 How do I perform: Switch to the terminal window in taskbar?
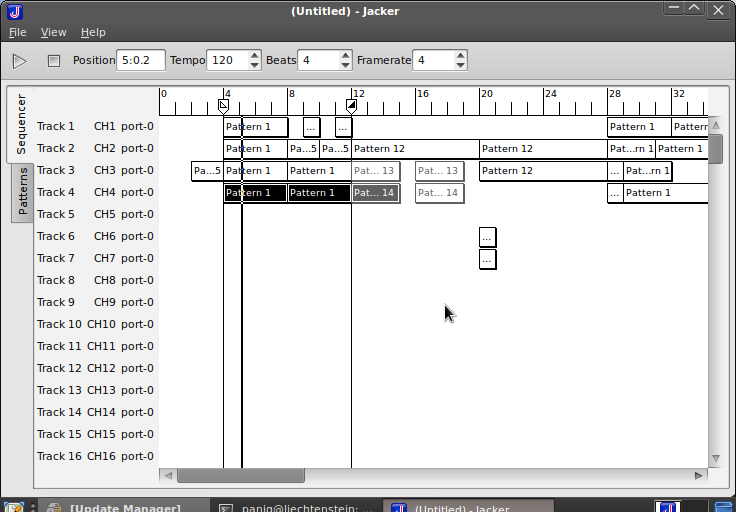(x=297, y=507)
